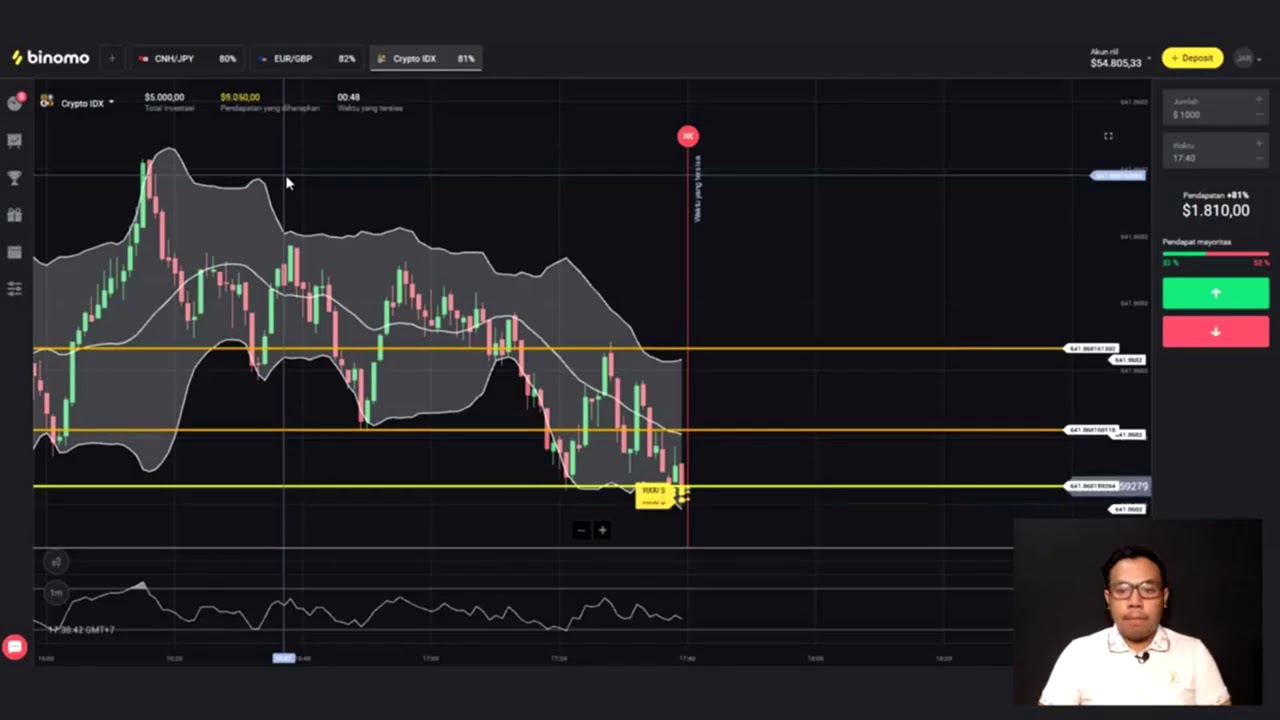Open the calendar sidebar icon
Viewport: 1280px width, 720px height.
[x=15, y=252]
